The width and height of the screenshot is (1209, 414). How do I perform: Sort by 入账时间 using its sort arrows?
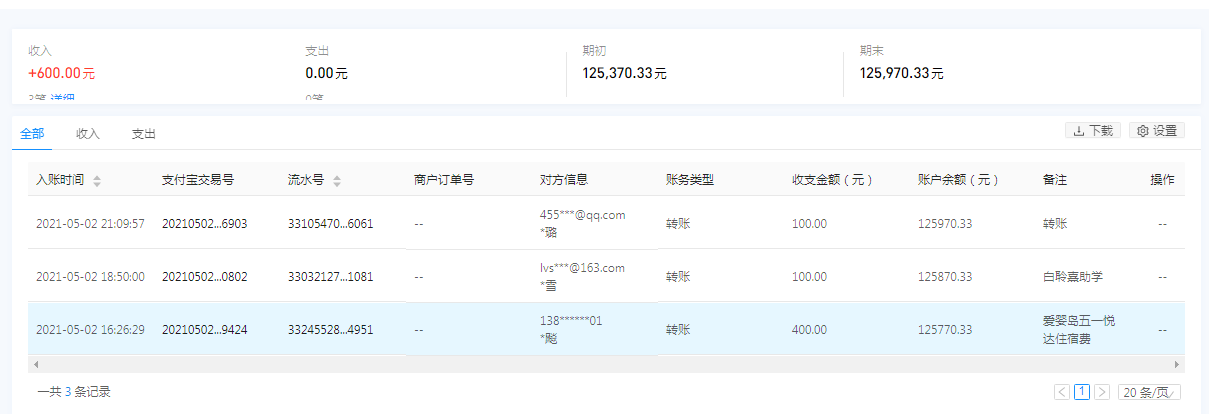pos(97,181)
